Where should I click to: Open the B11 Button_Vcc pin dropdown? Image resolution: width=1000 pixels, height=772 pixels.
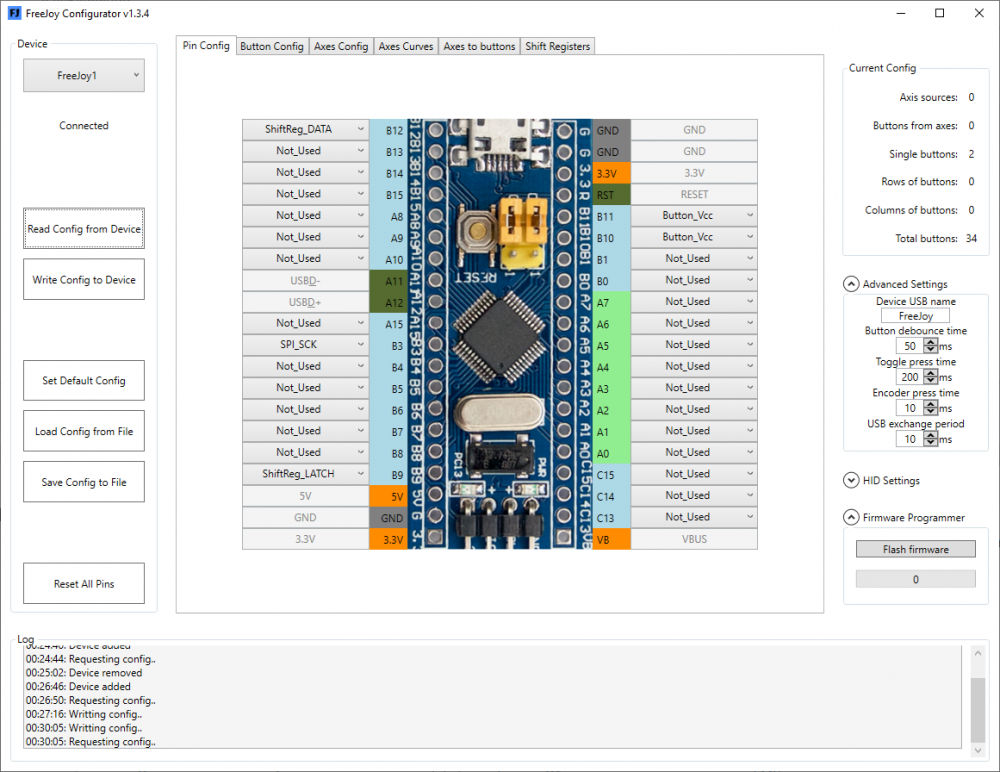click(694, 216)
